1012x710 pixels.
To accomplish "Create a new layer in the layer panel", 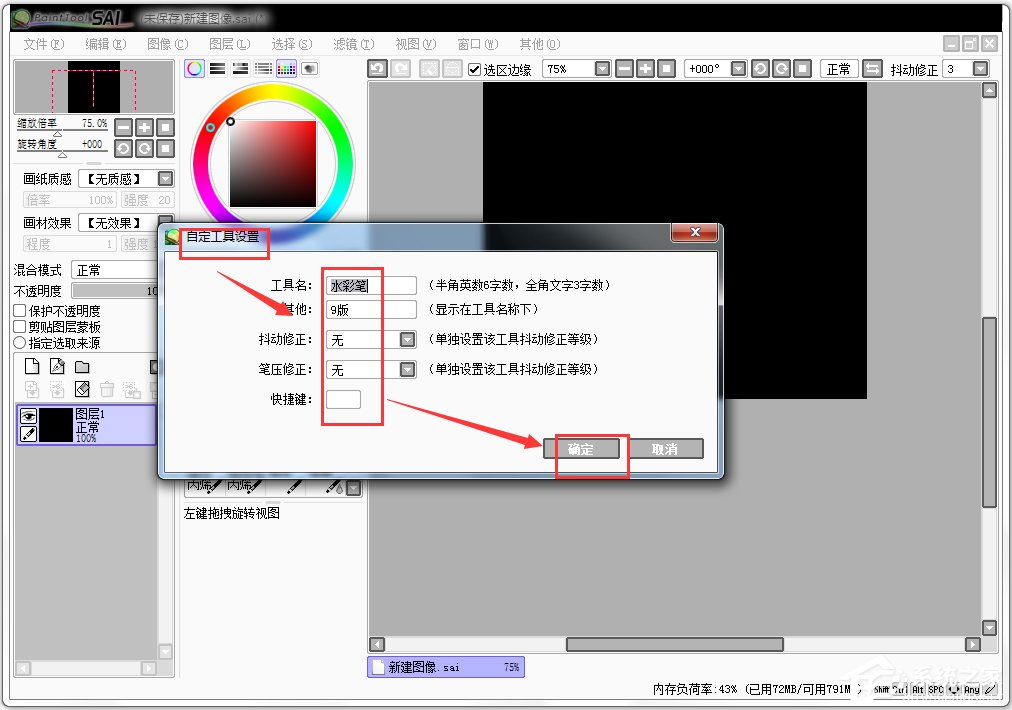I will coord(33,367).
